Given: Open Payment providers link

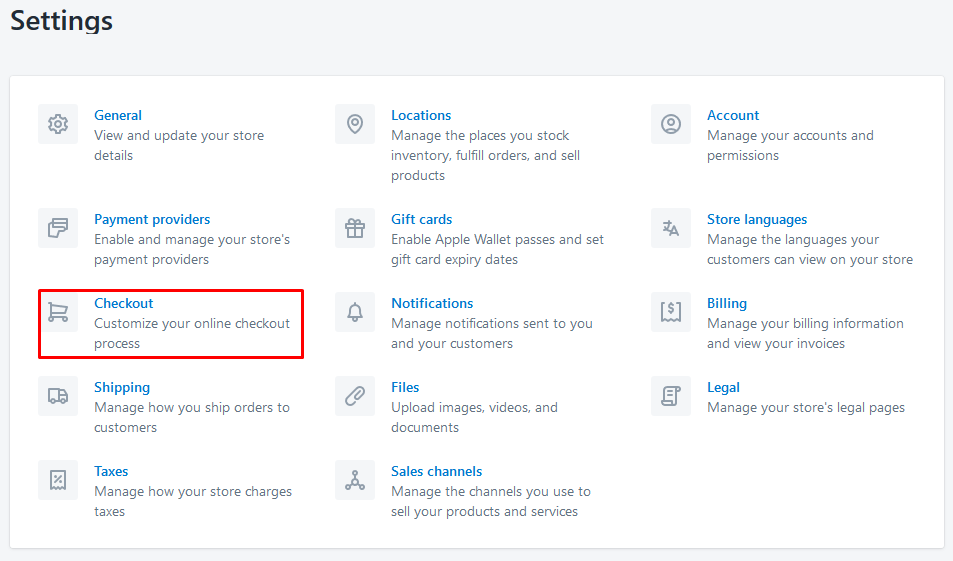Looking at the screenshot, I should [152, 219].
